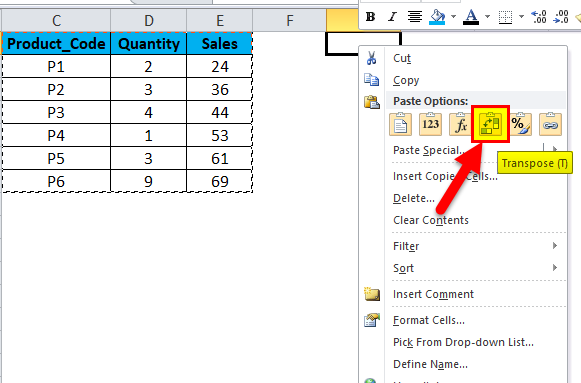Choose Paste Values (123) option

click(430, 124)
